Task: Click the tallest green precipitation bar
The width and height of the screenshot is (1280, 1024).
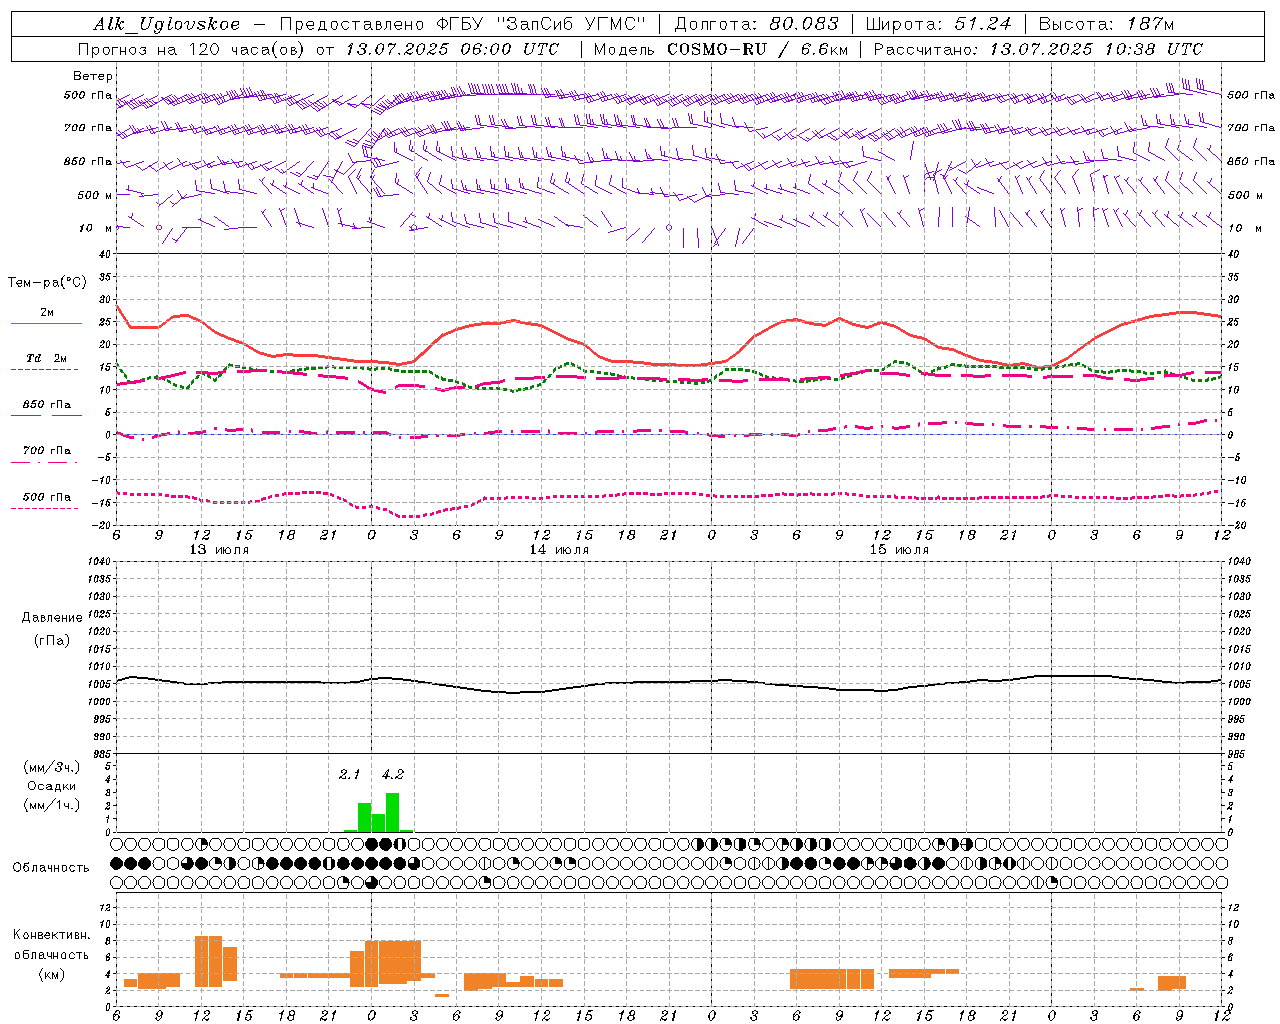Action: (392, 812)
